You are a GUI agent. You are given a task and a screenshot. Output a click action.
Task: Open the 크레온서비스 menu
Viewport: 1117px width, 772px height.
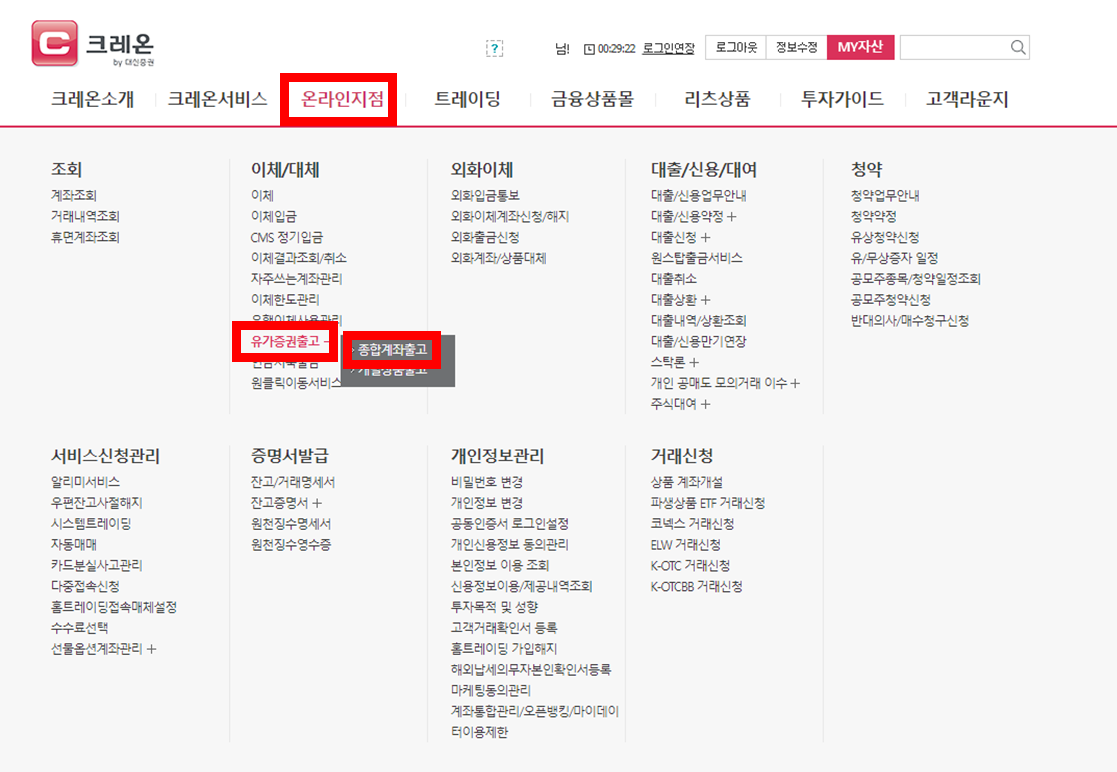pos(217,99)
